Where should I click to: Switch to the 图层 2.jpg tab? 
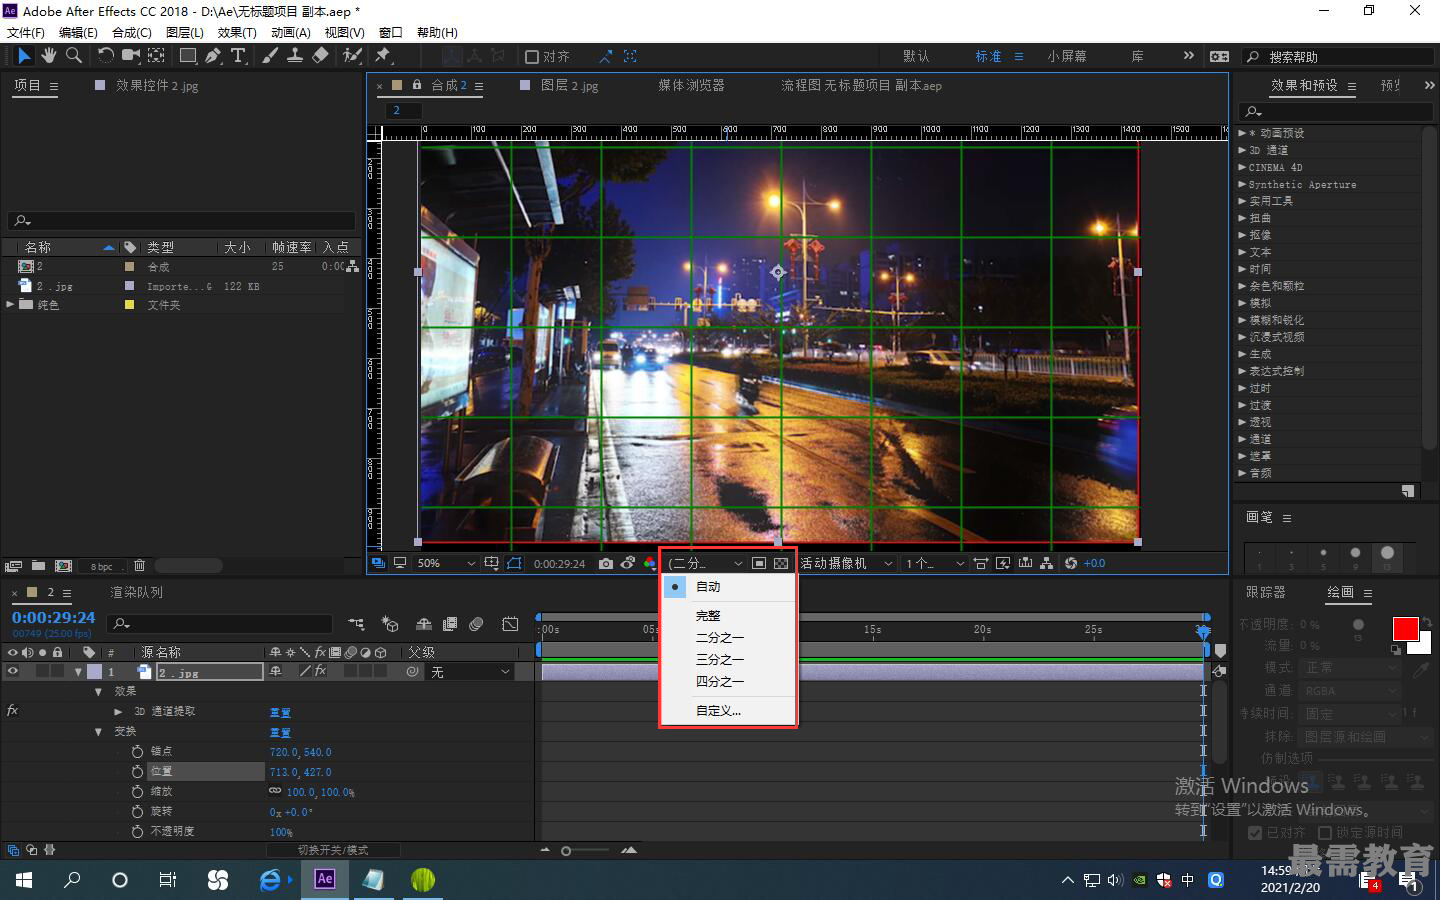click(569, 85)
